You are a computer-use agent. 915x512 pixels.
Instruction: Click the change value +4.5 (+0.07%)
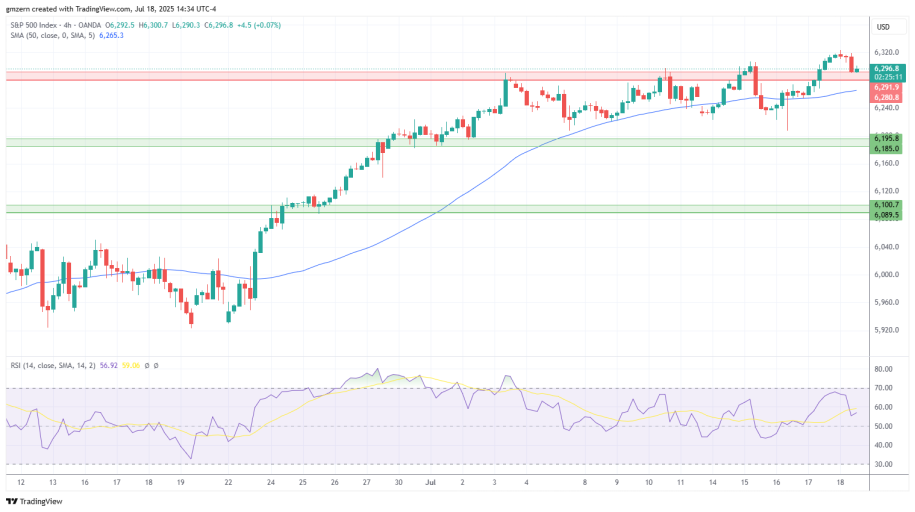259,25
